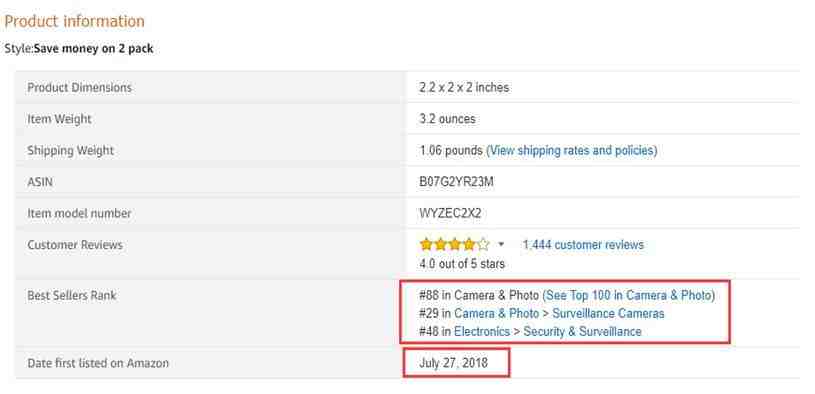The image size is (815, 394).
Task: Click the July 27, 2018 listing date
Action: tap(454, 363)
